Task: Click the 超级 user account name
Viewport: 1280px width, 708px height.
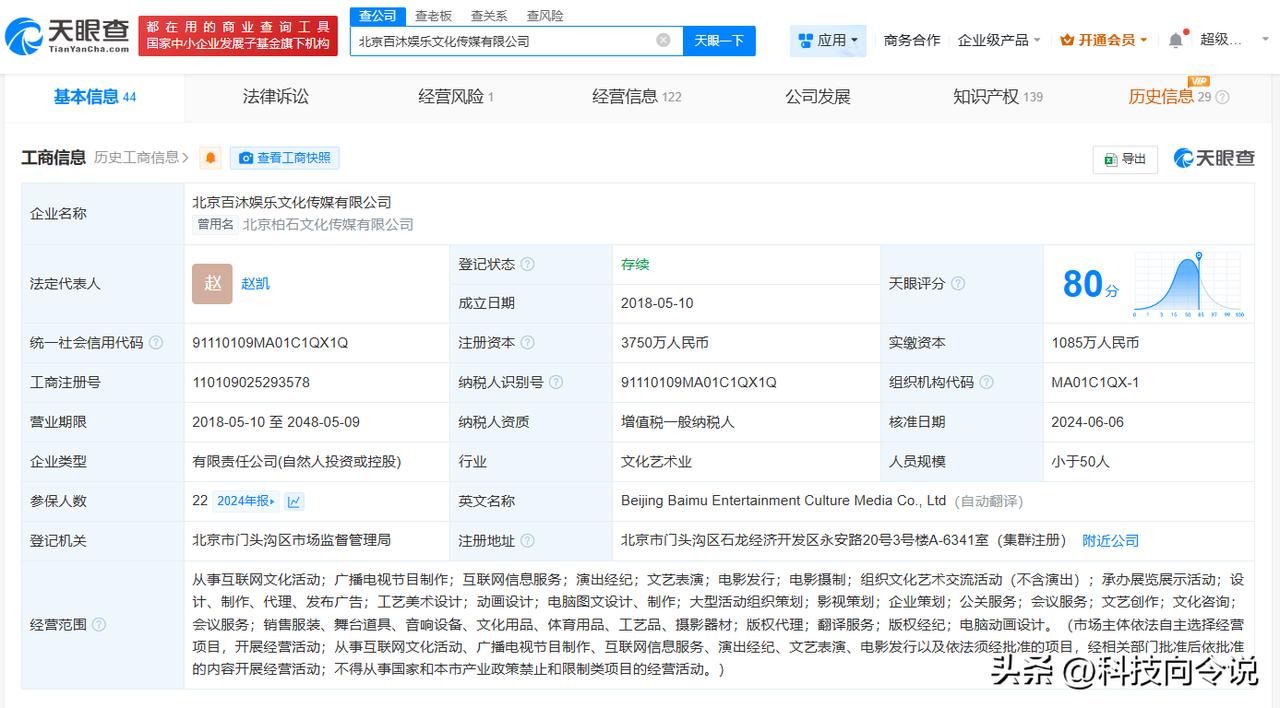Action: pos(1222,40)
